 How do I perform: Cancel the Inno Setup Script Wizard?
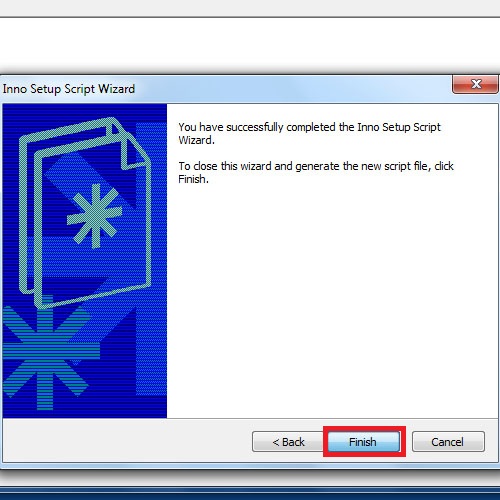tap(448, 442)
